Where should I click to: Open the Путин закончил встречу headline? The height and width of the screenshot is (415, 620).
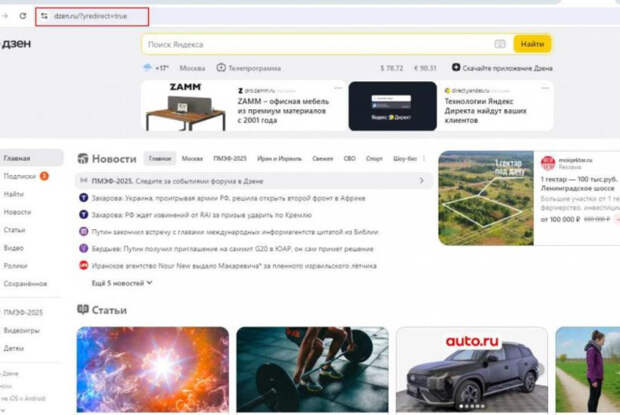[x=235, y=232]
